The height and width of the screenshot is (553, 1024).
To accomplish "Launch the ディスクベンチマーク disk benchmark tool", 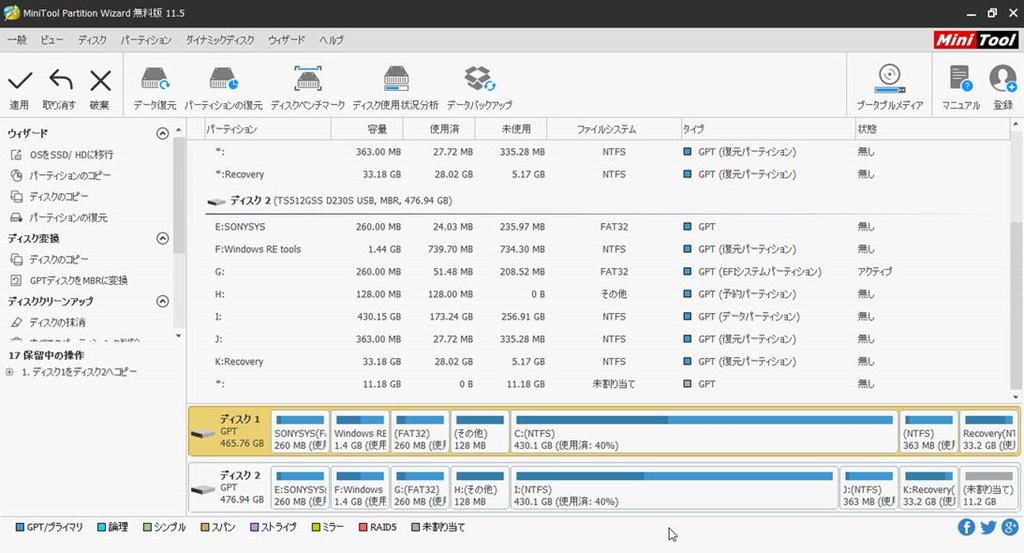I will 307,81.
